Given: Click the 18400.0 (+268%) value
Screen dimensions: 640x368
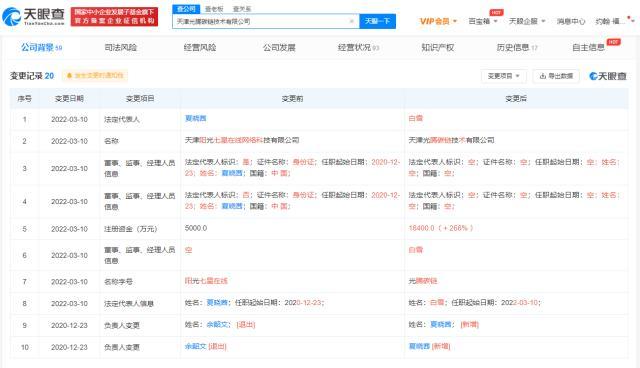Looking at the screenshot, I should [x=441, y=228].
